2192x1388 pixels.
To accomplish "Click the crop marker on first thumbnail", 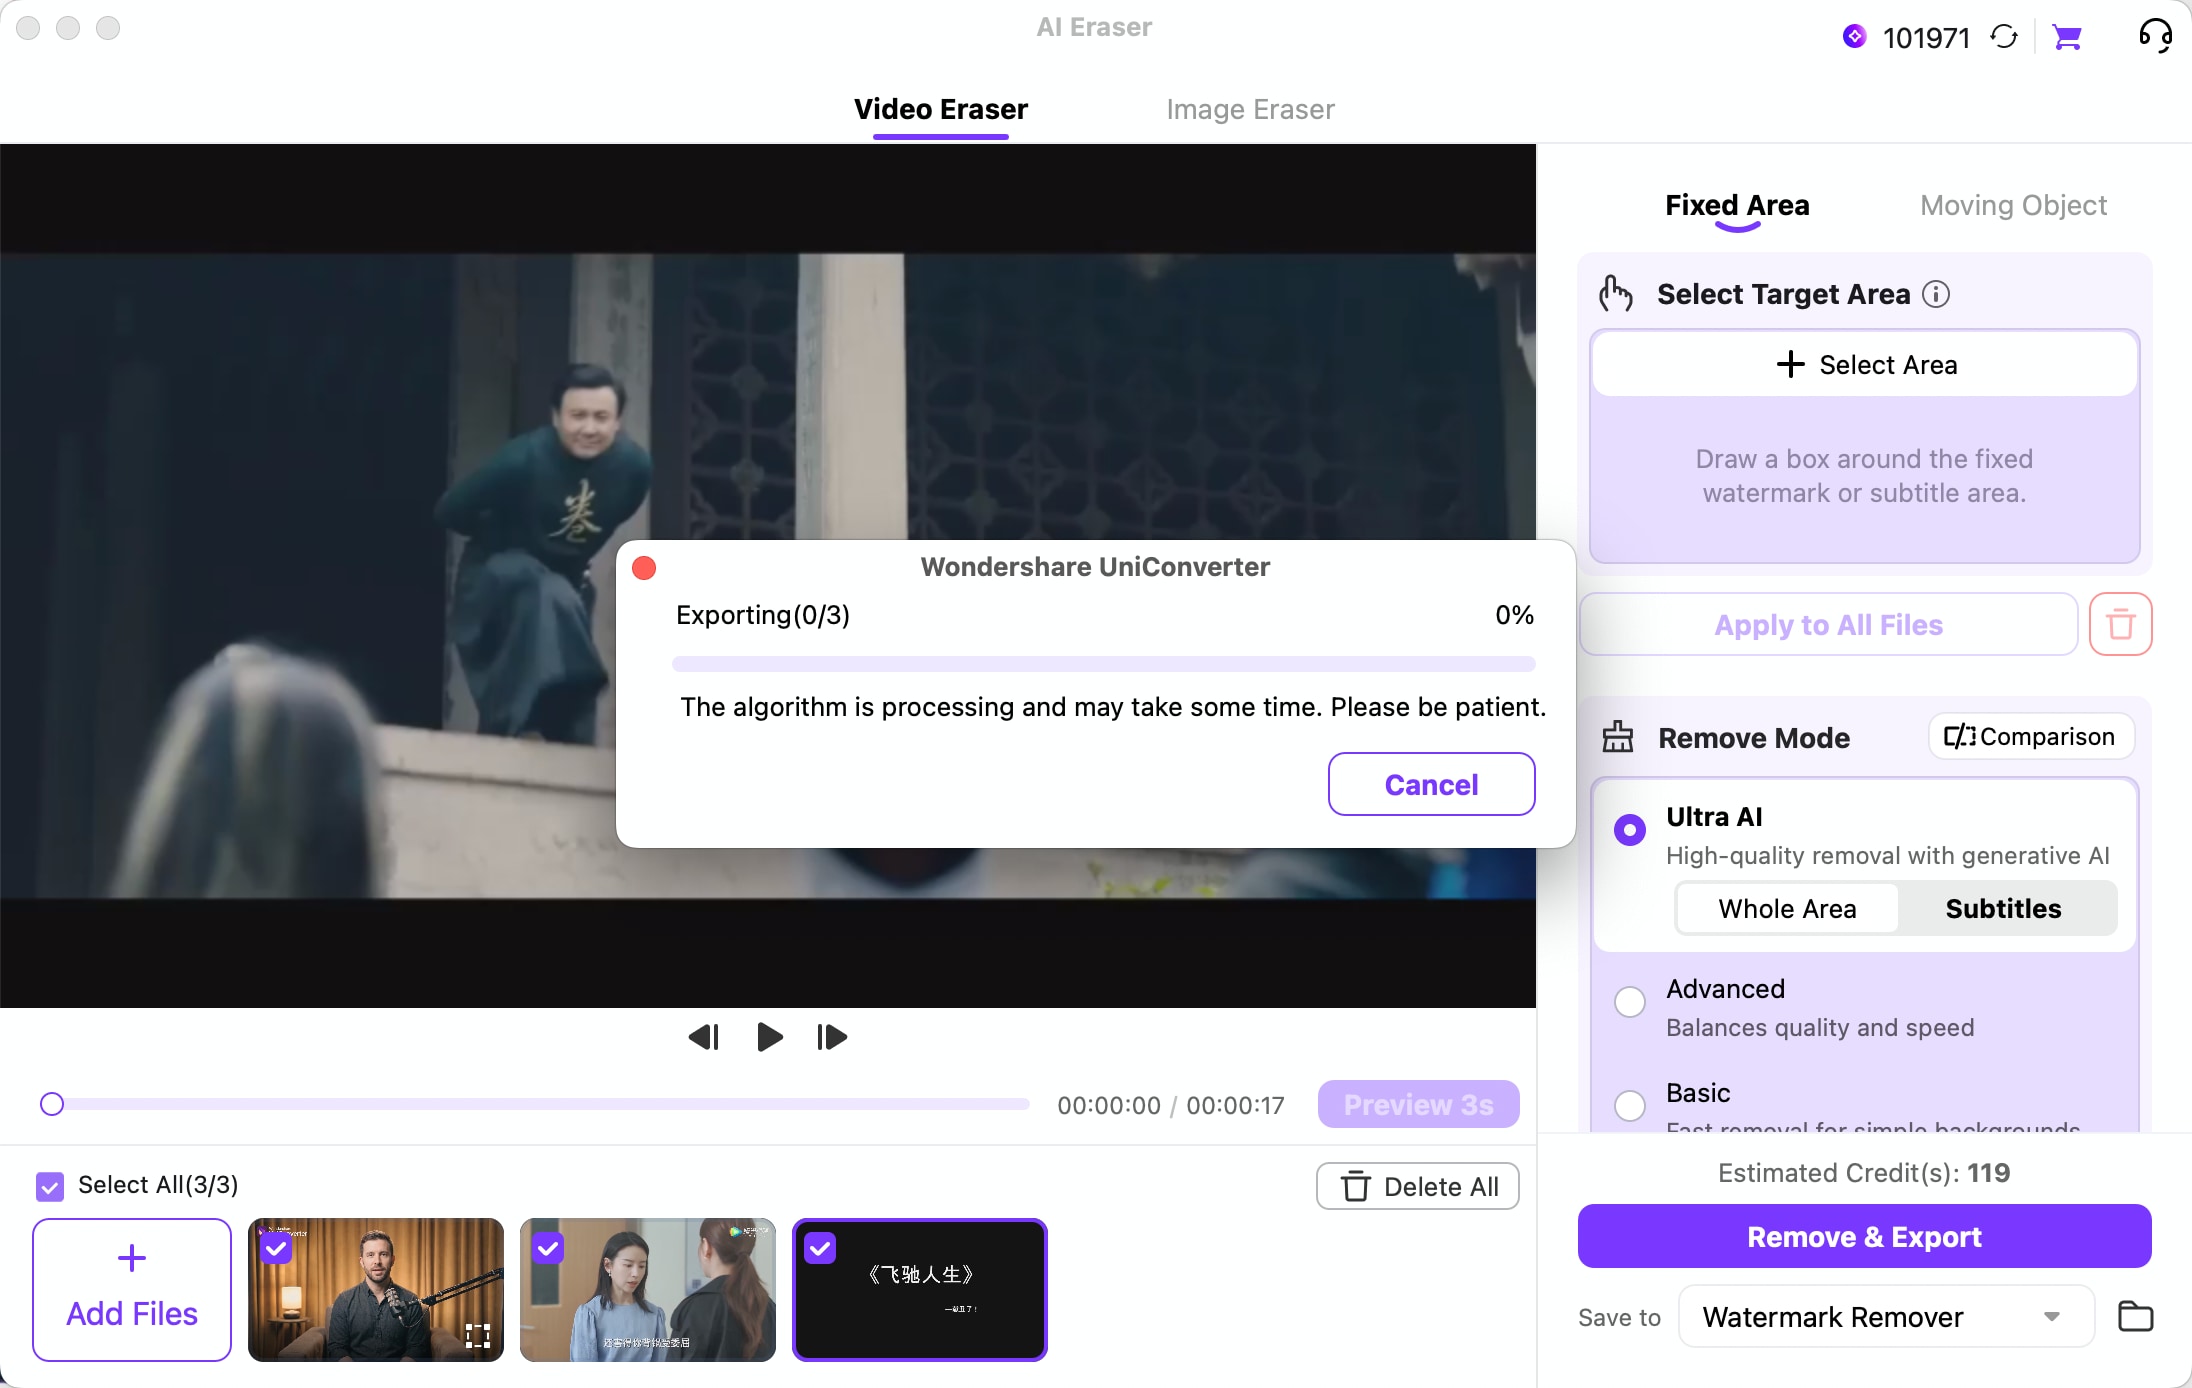I will tap(478, 1335).
